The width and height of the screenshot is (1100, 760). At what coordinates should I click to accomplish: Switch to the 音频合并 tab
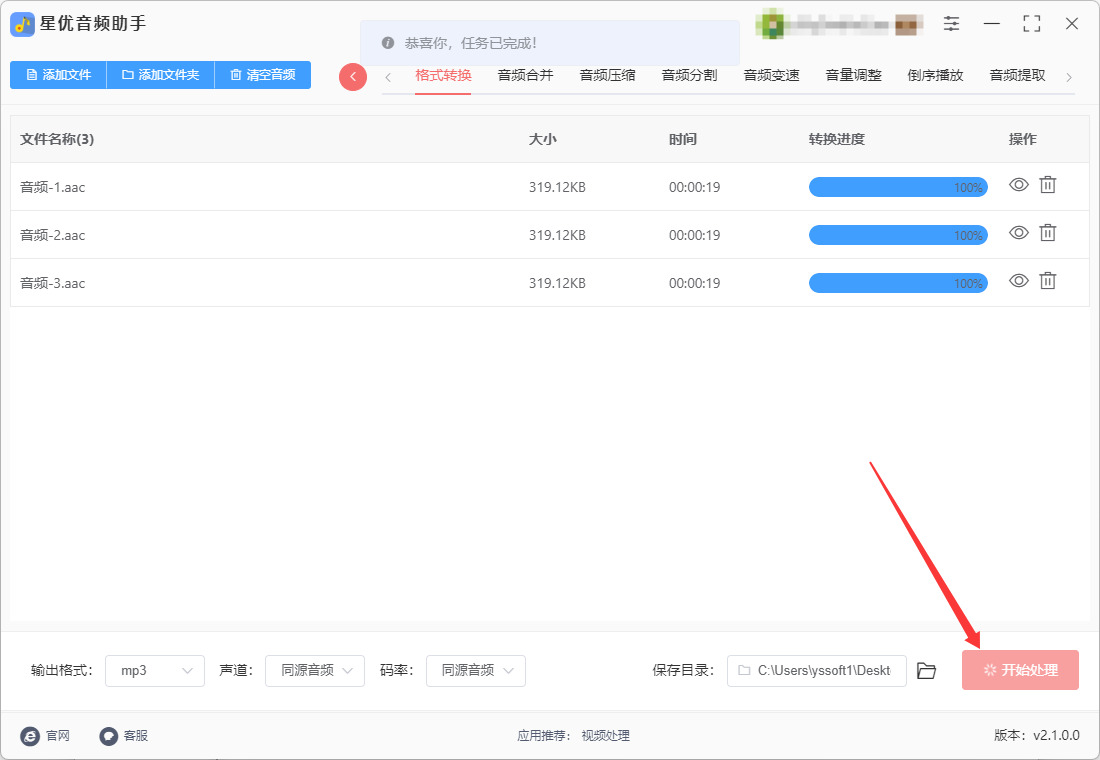pos(525,75)
